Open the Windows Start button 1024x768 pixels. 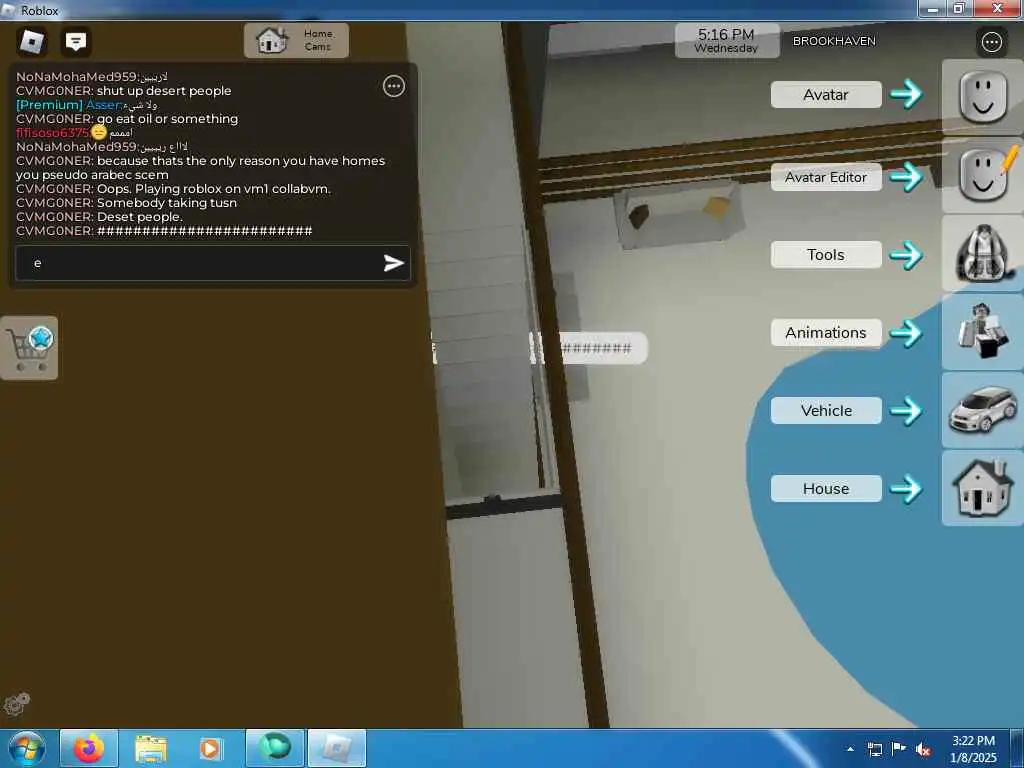tap(26, 748)
